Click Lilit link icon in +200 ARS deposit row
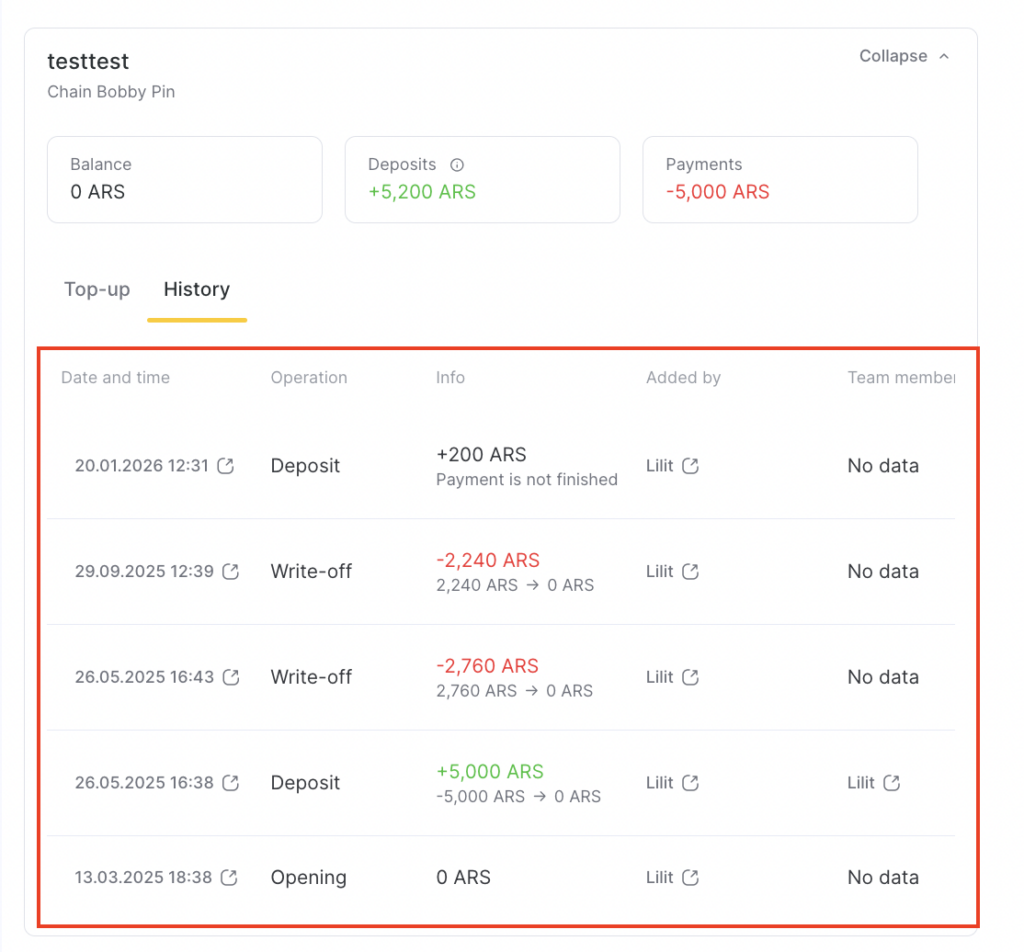The width and height of the screenshot is (1024, 952). click(690, 466)
